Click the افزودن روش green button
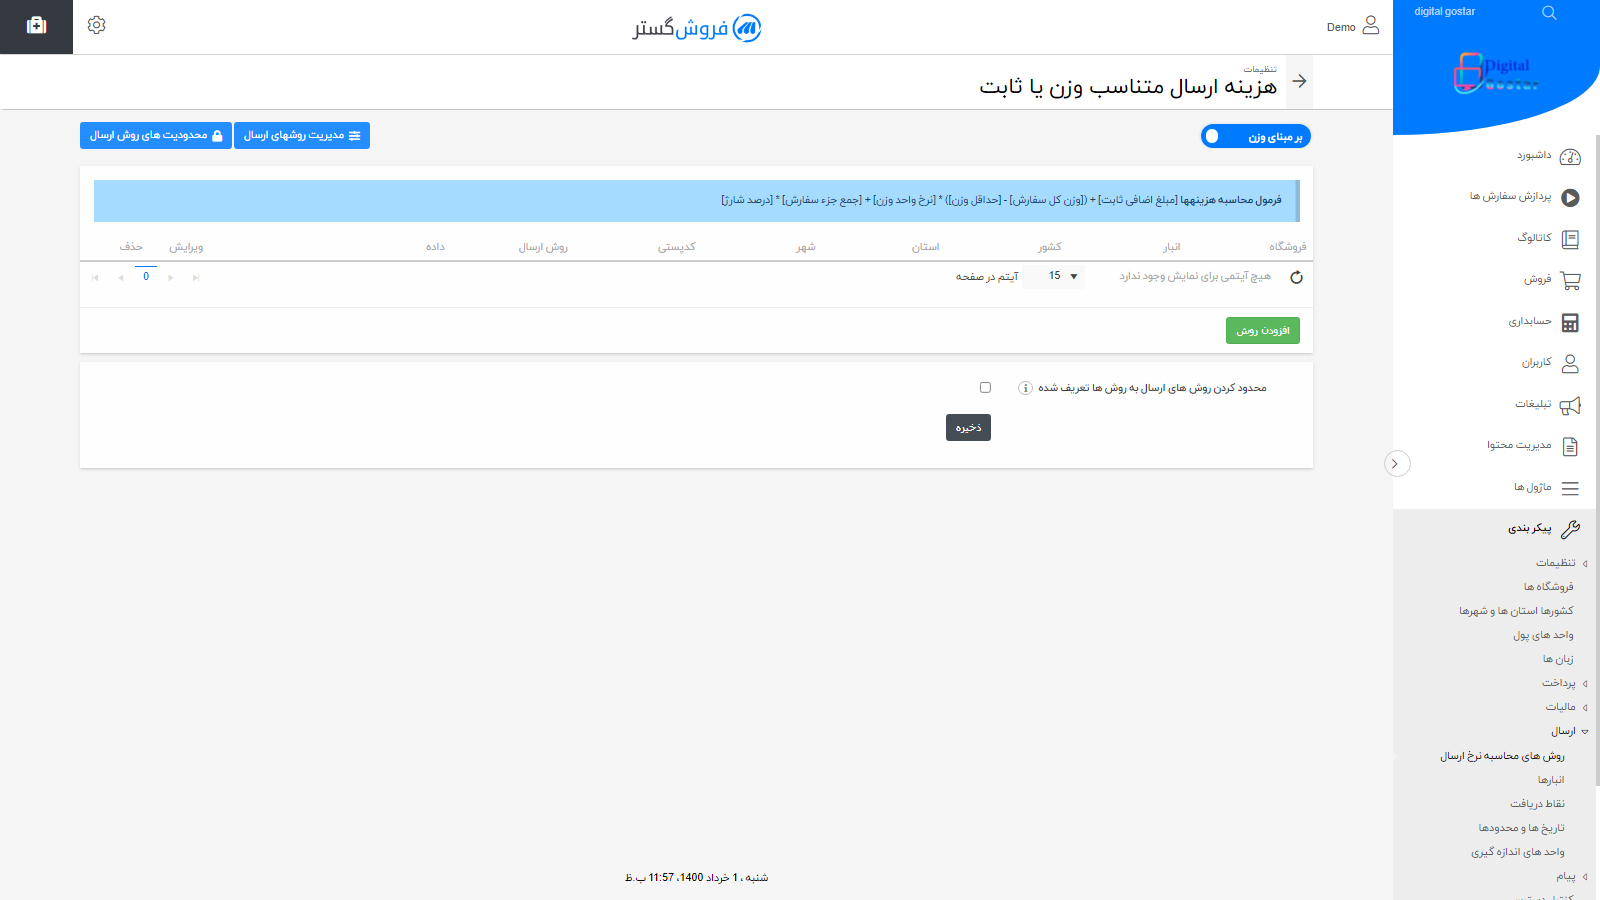1600x900 pixels. (x=1262, y=330)
